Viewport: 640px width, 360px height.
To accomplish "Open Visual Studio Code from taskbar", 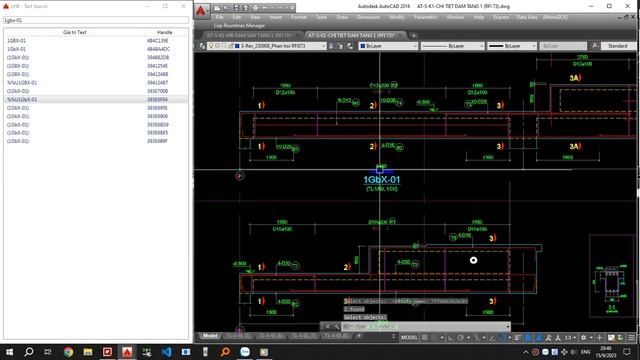I will [166, 352].
